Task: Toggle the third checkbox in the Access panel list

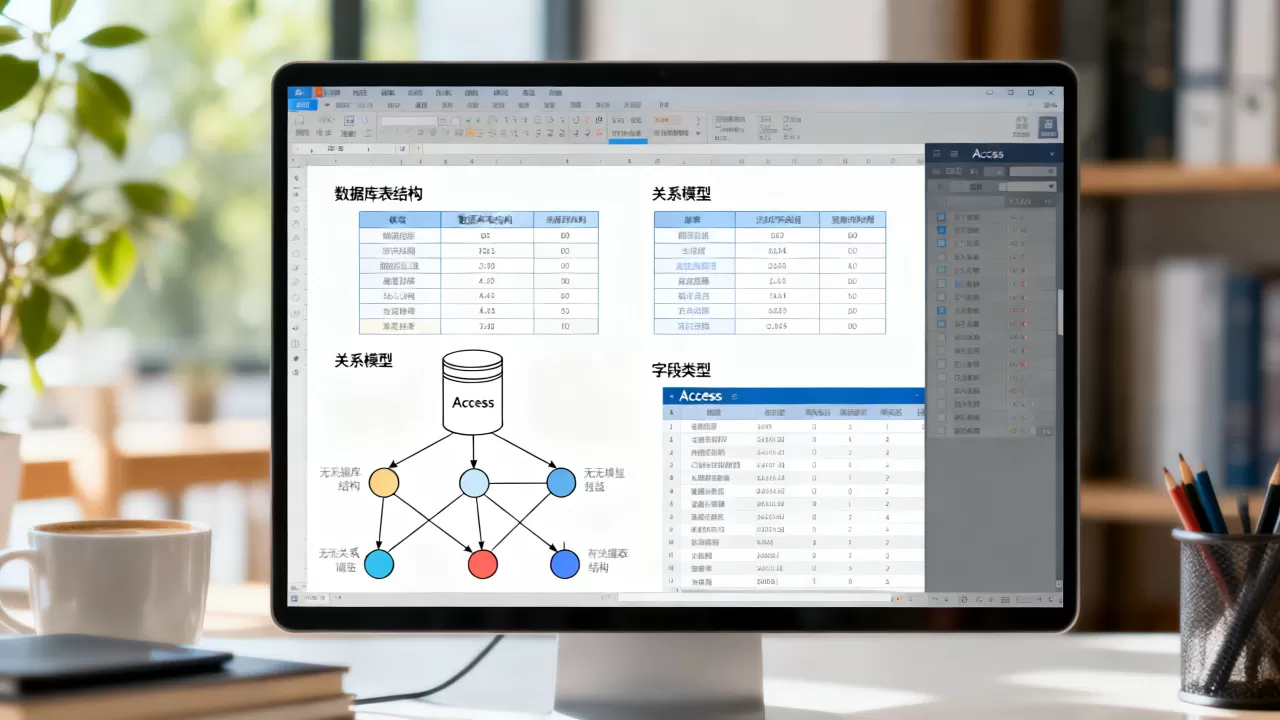Action: [941, 243]
